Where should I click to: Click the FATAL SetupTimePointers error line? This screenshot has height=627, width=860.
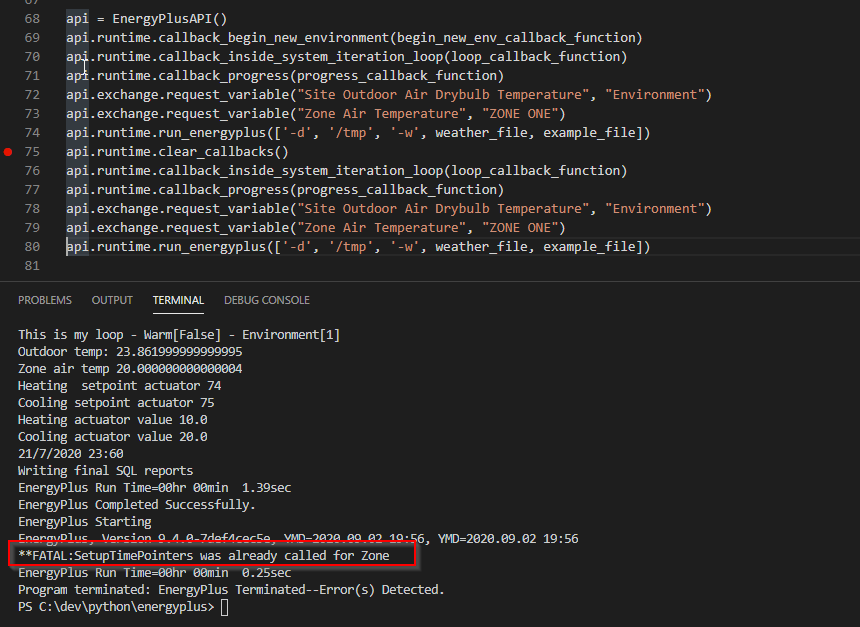point(203,556)
